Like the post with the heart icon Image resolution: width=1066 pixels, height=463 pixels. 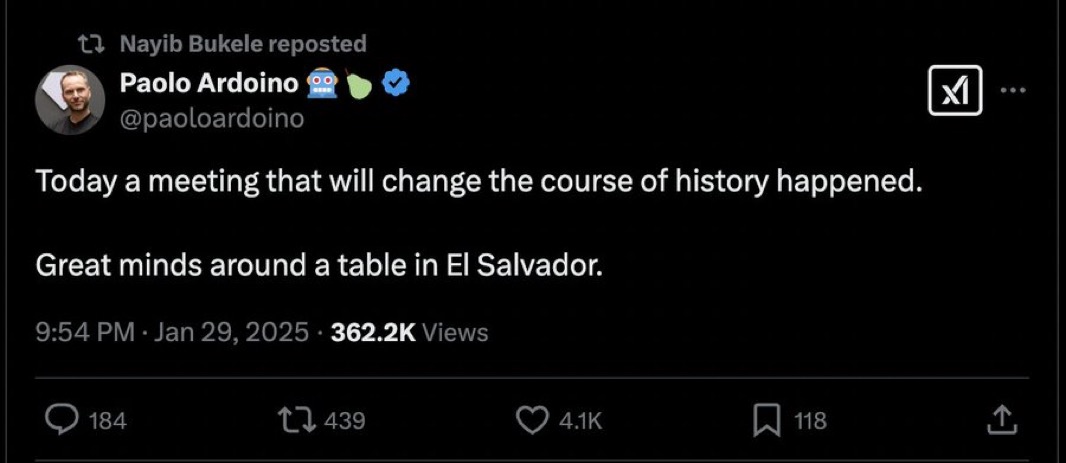pyautogui.click(x=532, y=421)
